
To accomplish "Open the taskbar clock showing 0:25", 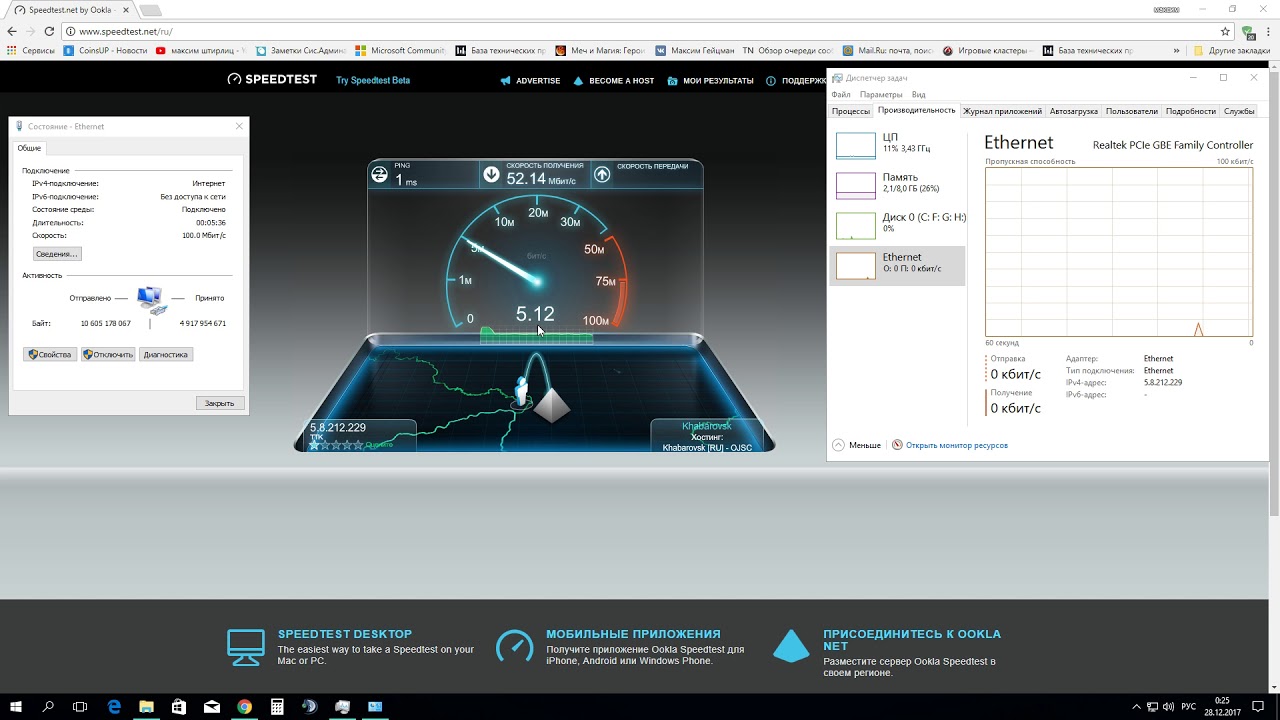I will coord(1222,706).
